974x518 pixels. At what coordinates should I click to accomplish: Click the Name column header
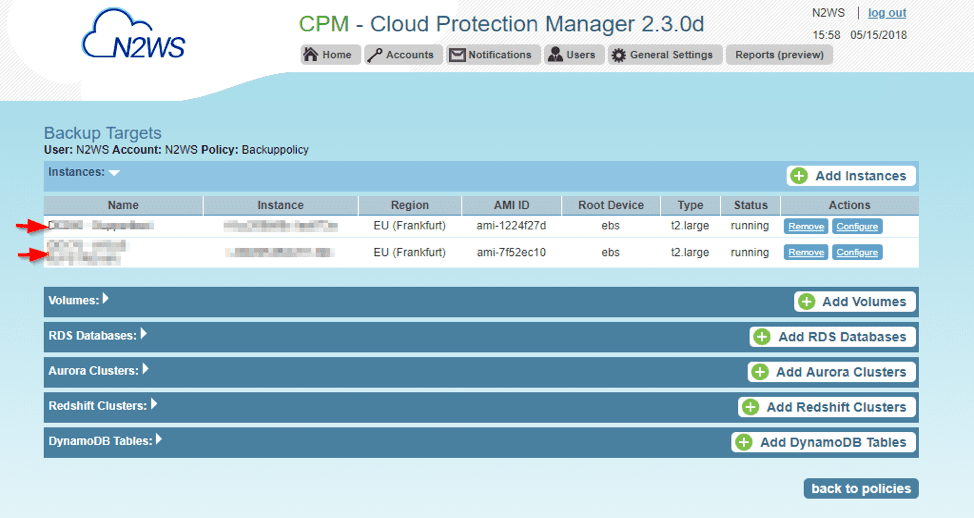(123, 205)
